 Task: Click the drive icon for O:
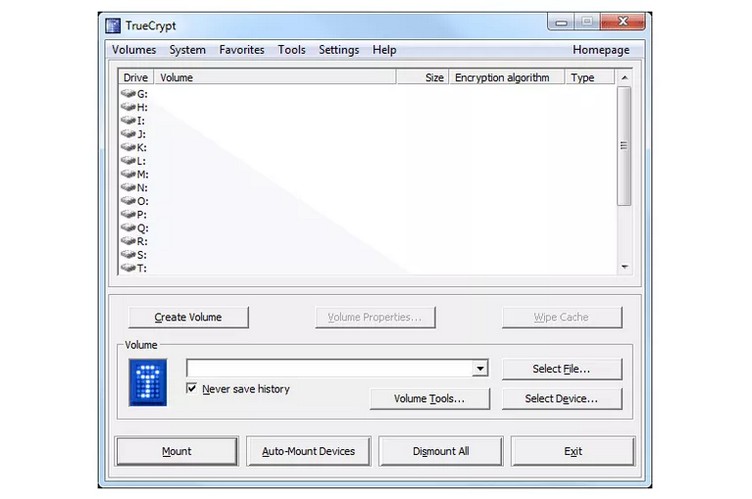128,201
